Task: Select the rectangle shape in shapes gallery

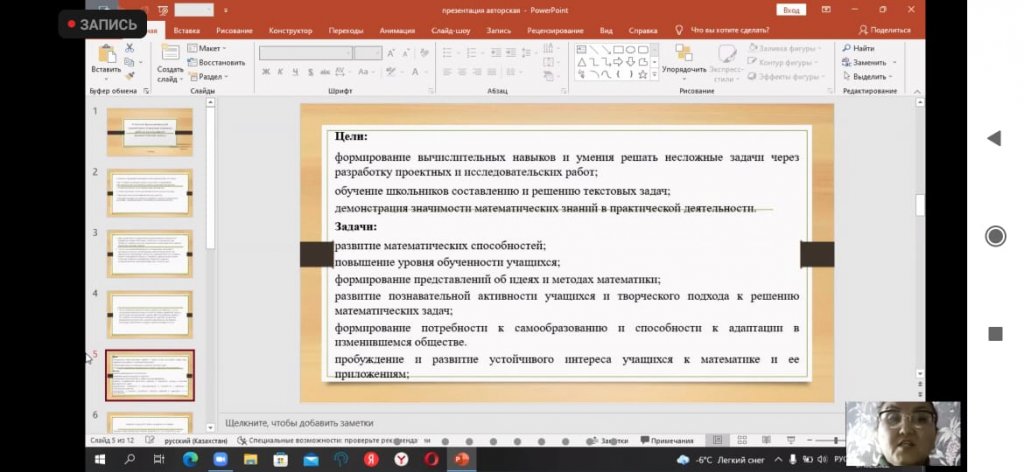Action: (x=618, y=50)
